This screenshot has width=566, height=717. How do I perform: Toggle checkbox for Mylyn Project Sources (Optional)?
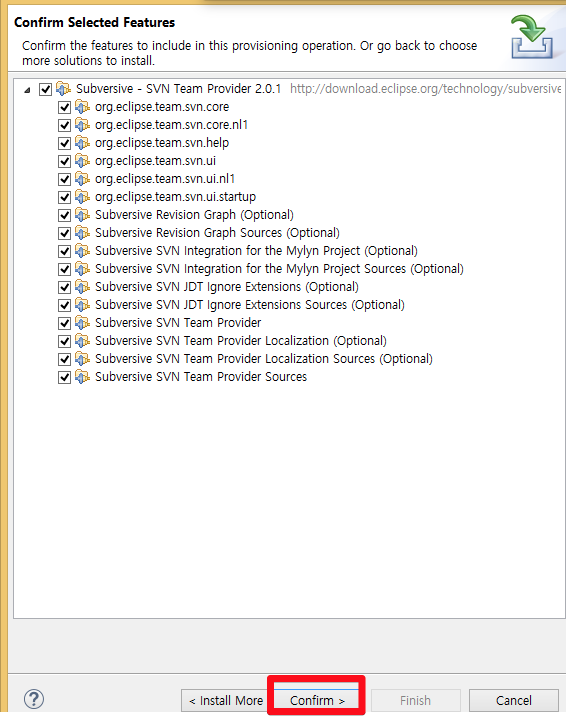pos(64,269)
